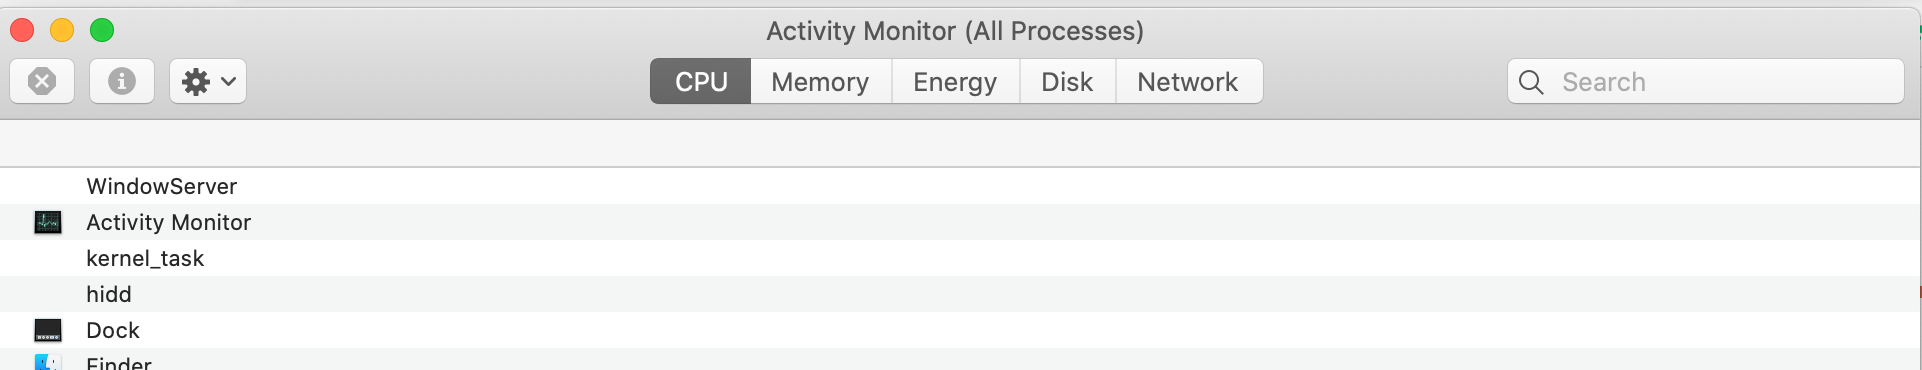Switch to the Memory tab
The width and height of the screenshot is (1922, 370).
[821, 81]
